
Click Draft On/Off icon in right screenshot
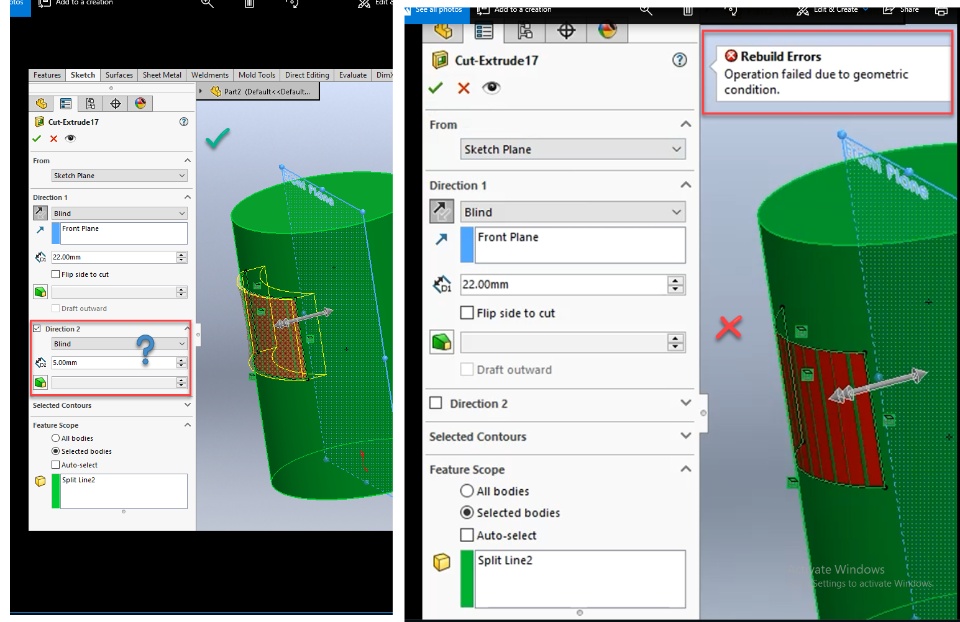tap(441, 342)
